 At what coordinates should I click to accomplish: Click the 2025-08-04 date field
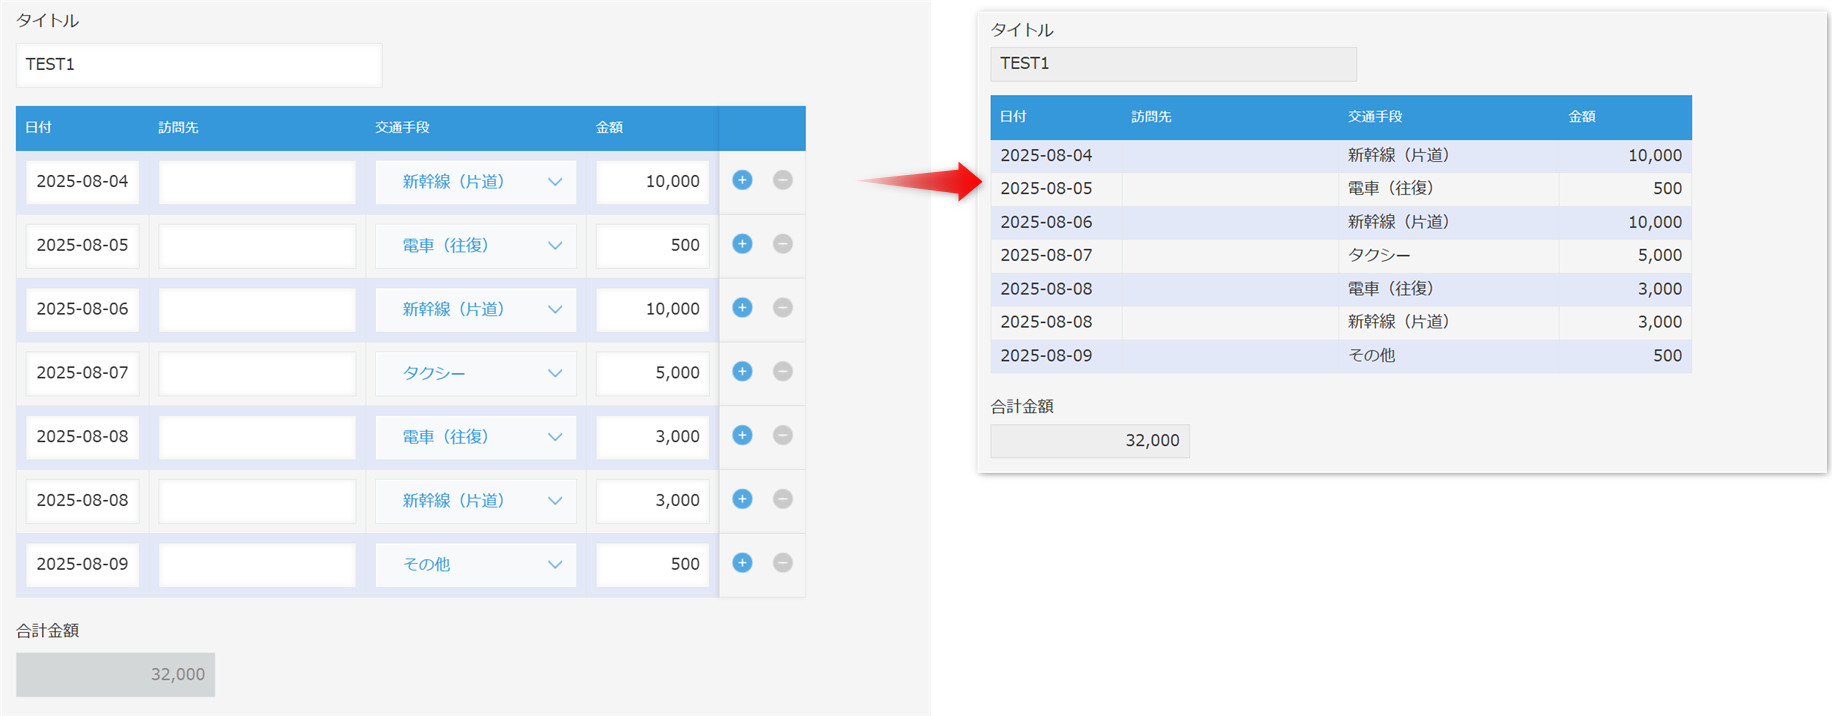83,182
